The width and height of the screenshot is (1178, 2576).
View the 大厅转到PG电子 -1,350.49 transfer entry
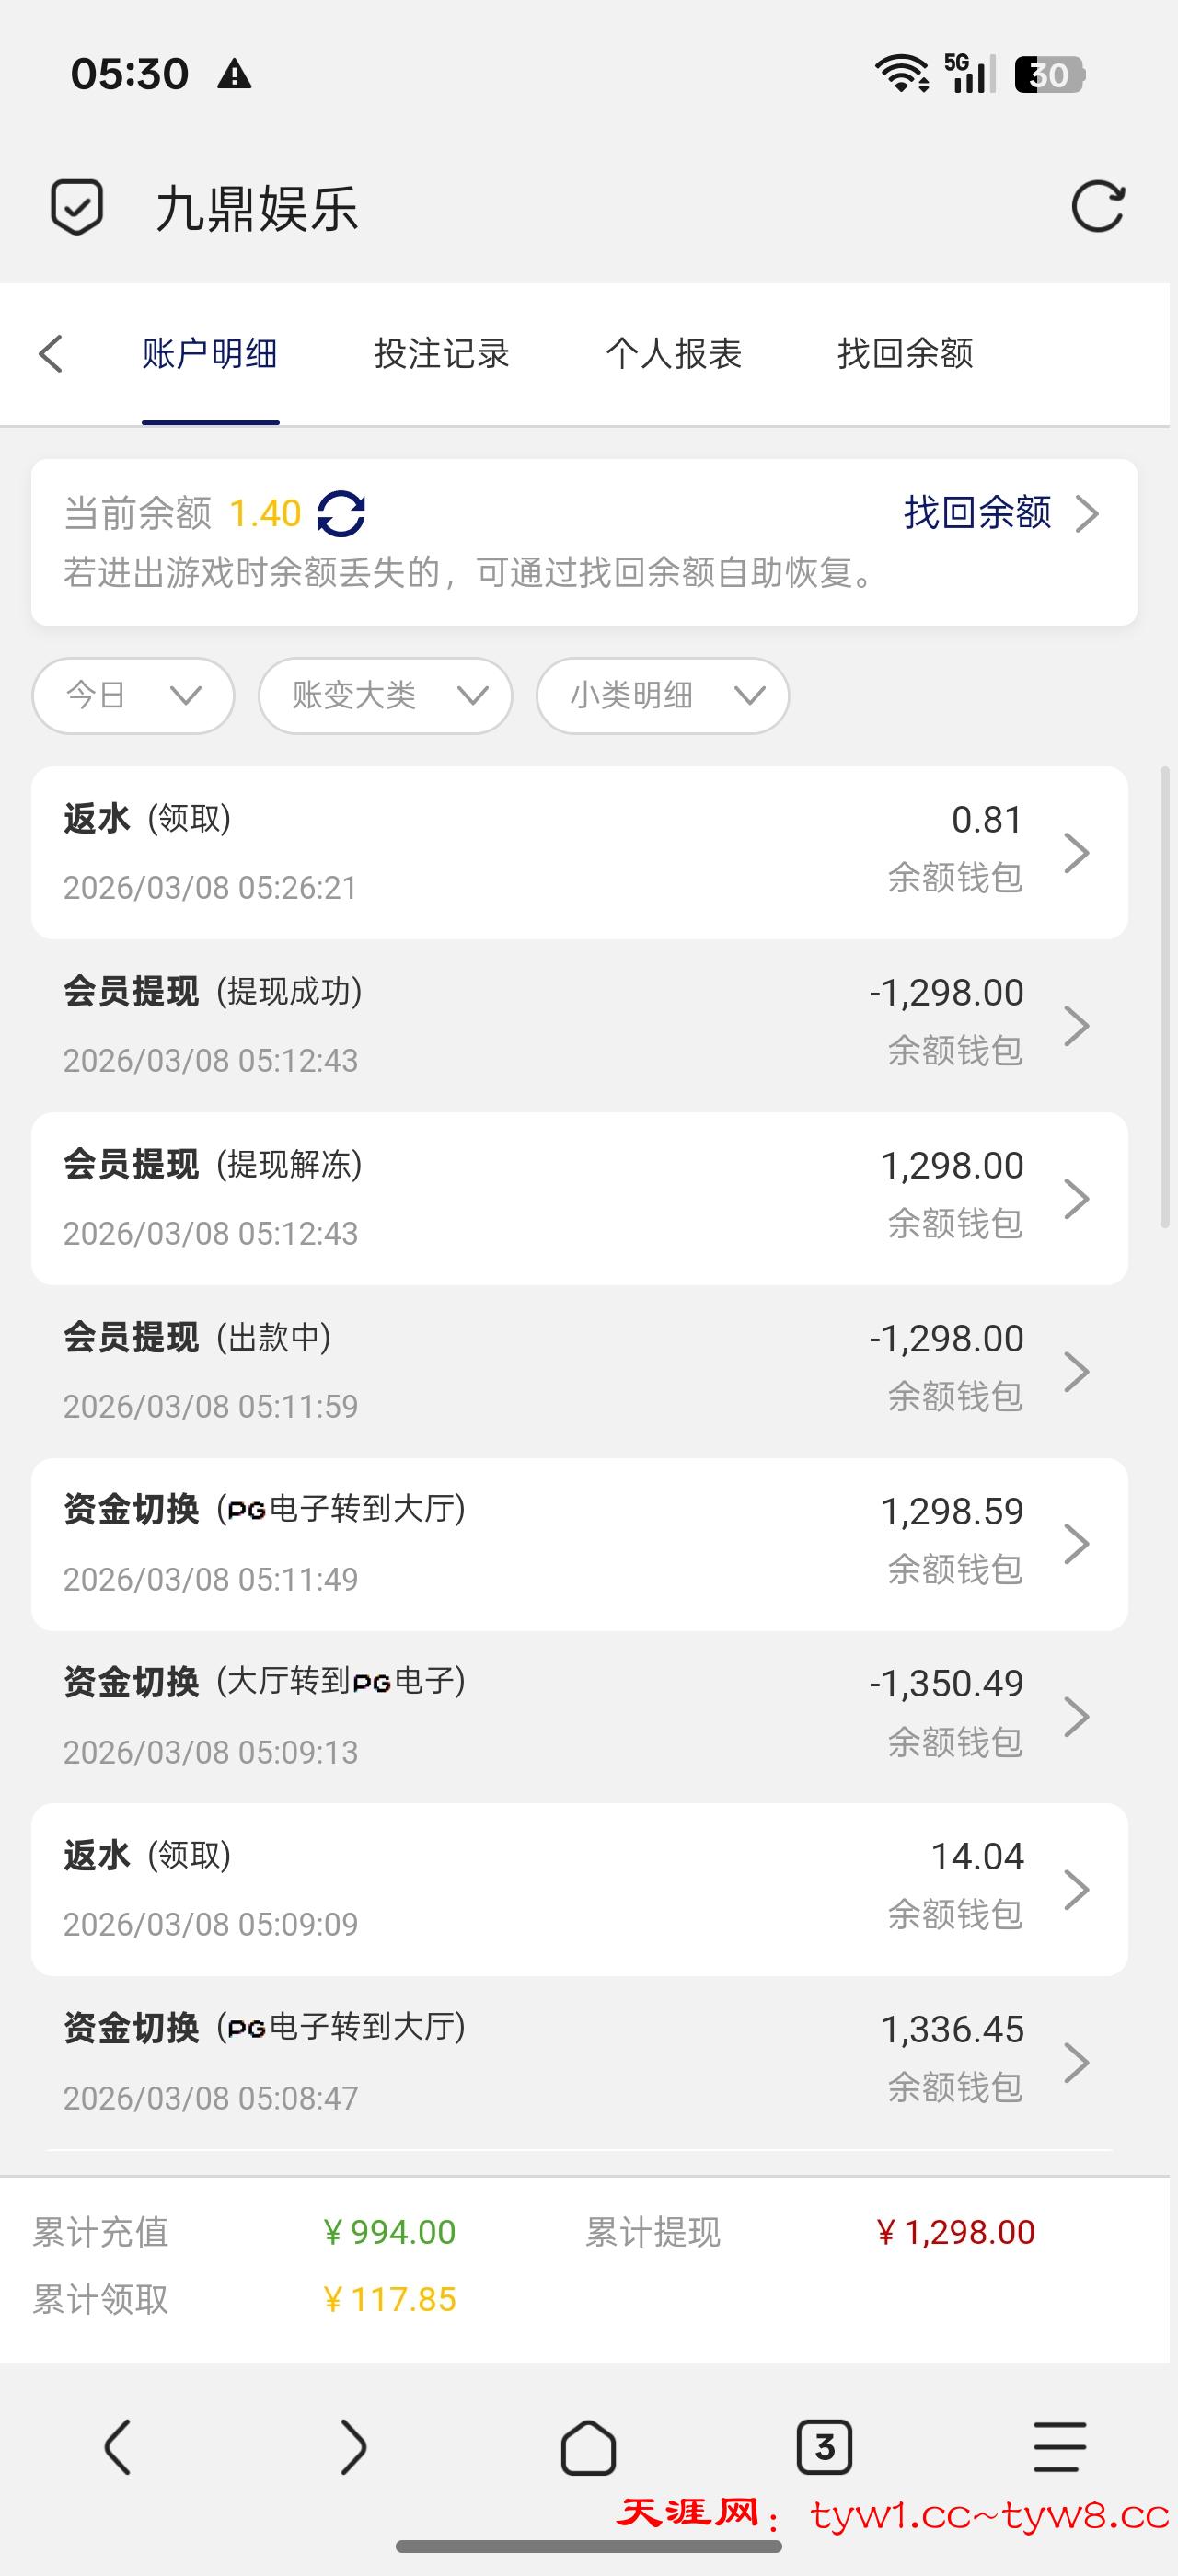click(x=579, y=1716)
